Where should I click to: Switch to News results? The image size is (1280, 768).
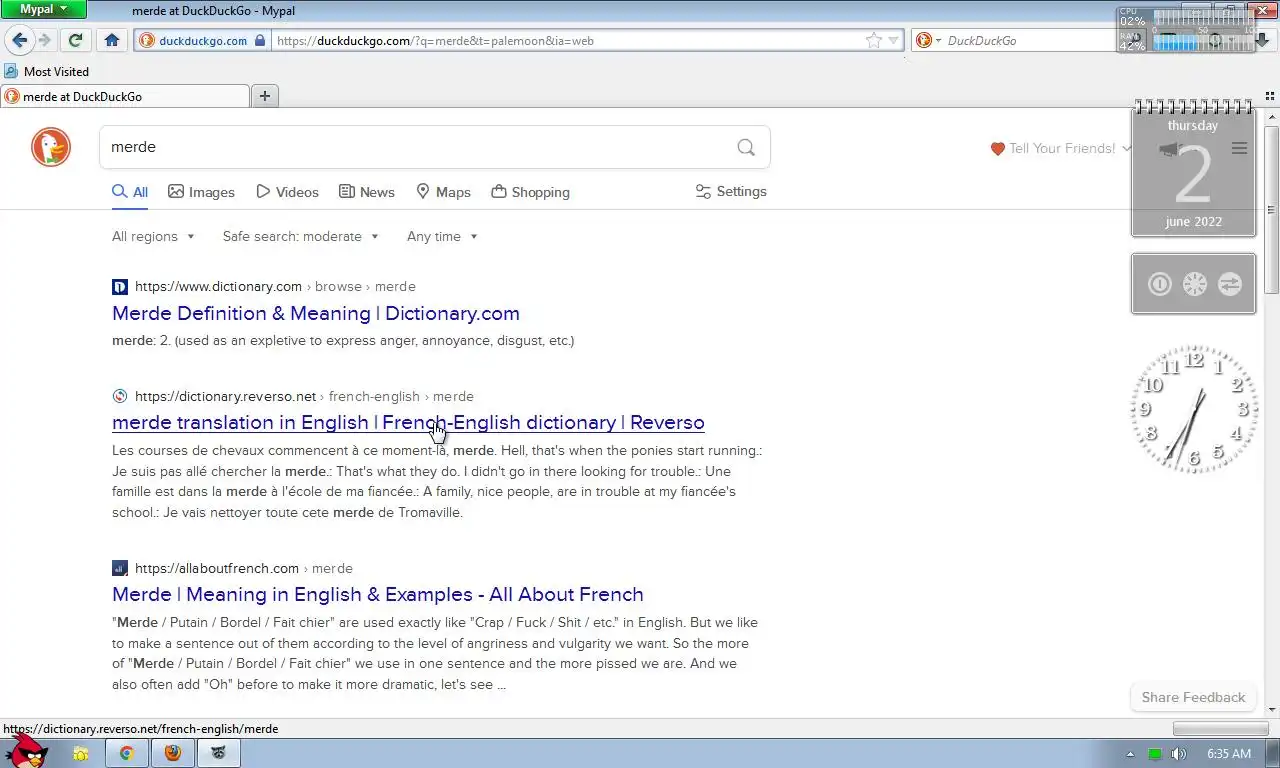pos(367,192)
